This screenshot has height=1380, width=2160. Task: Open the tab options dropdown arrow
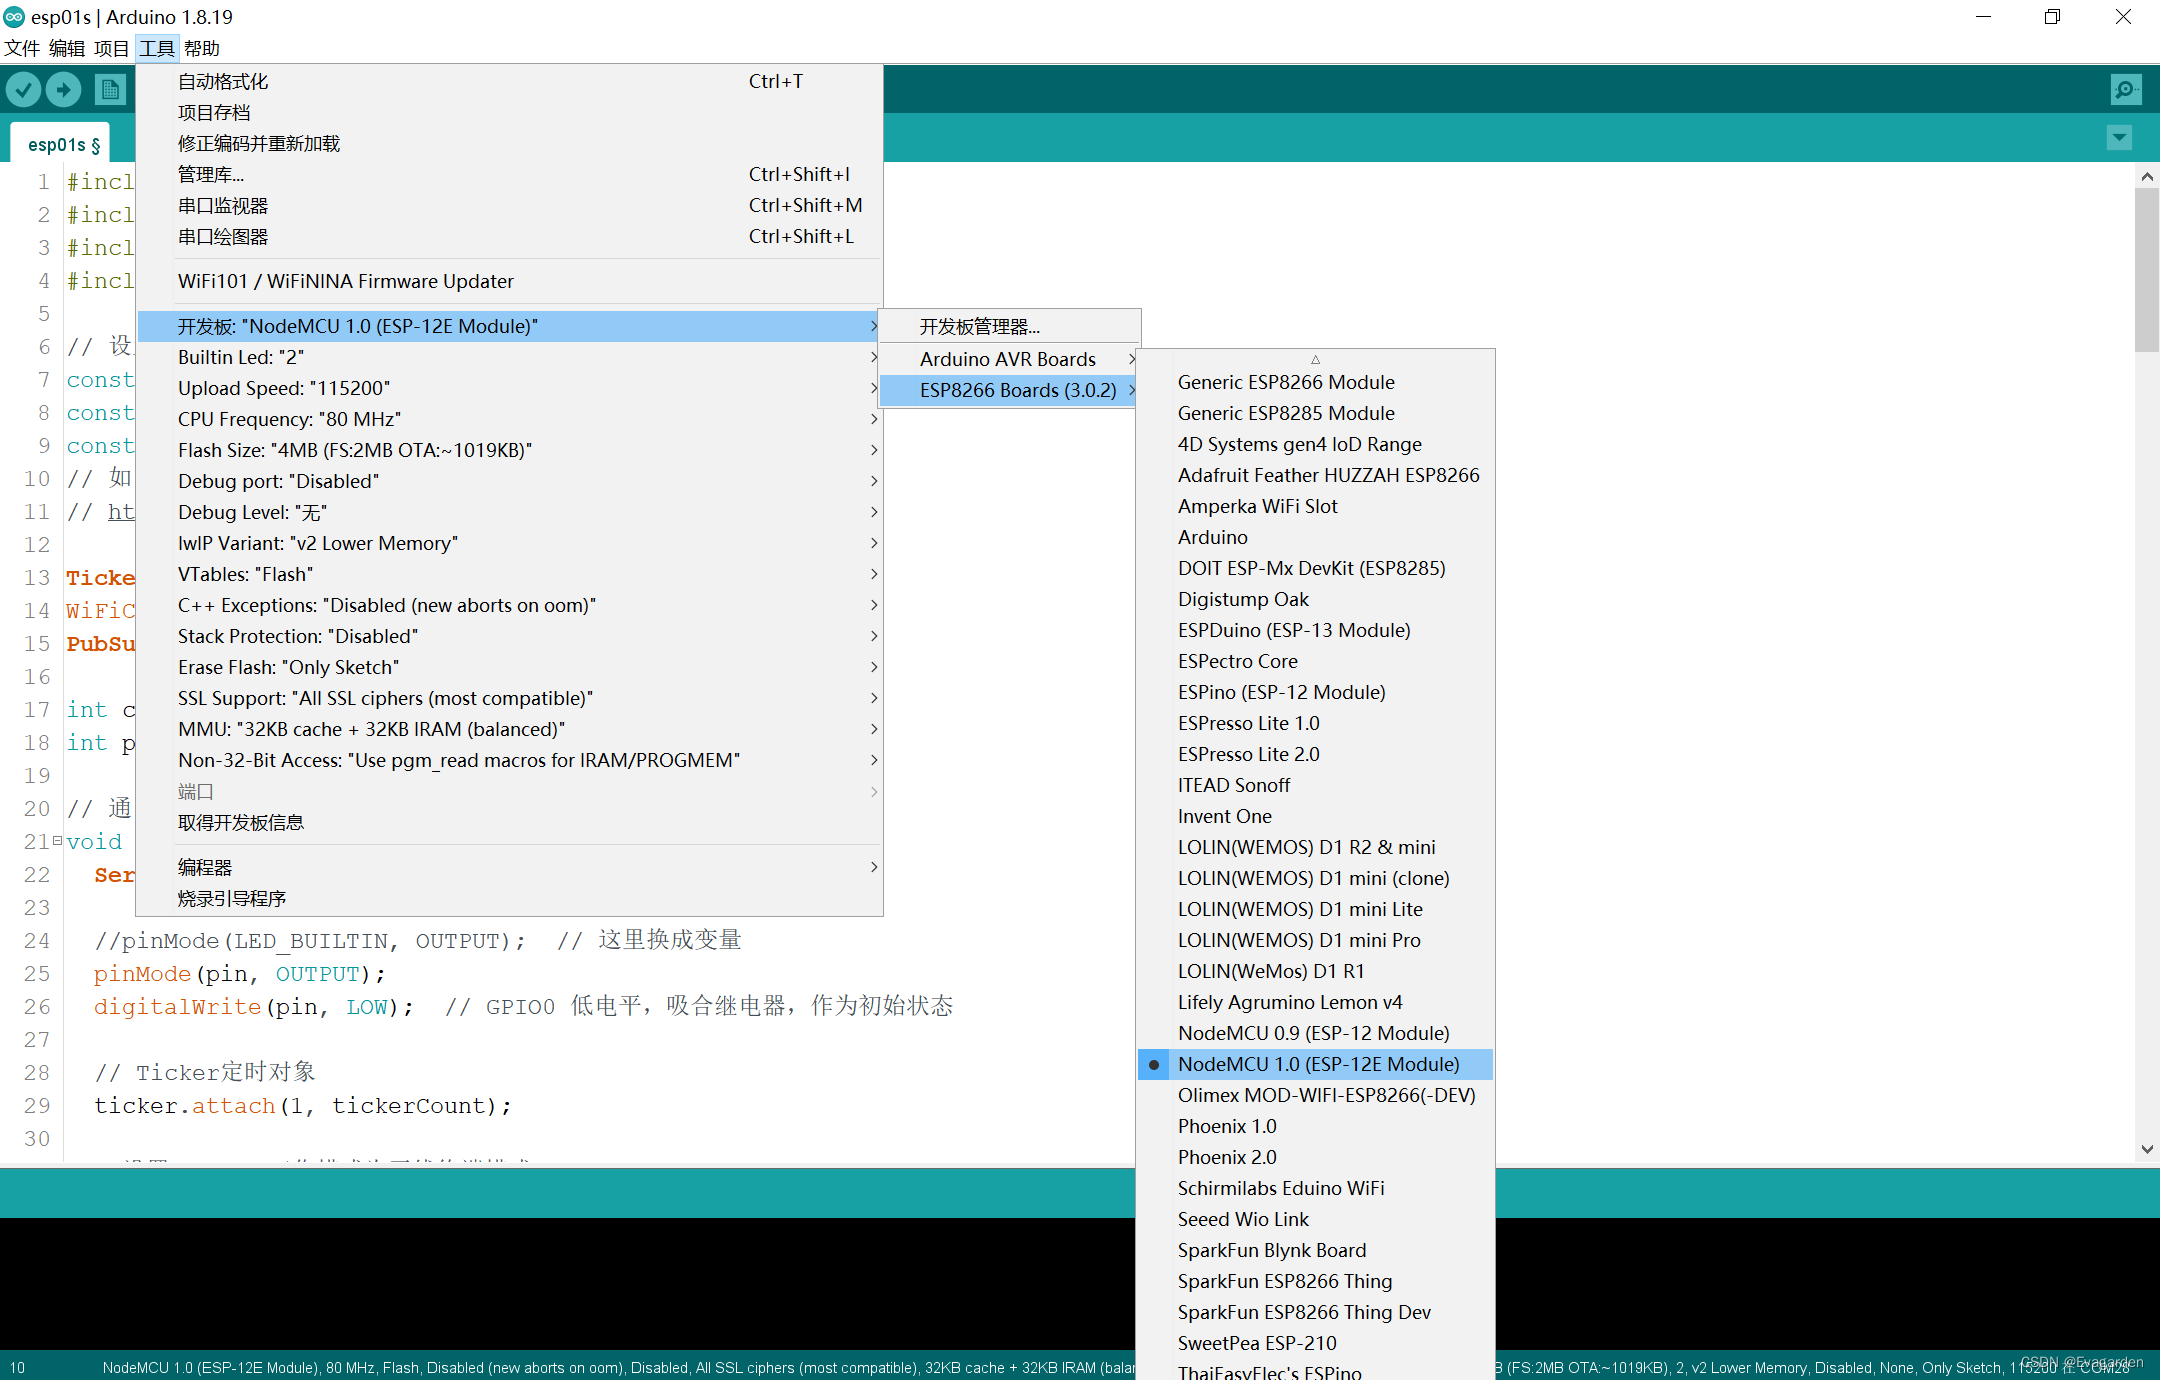[x=2119, y=138]
